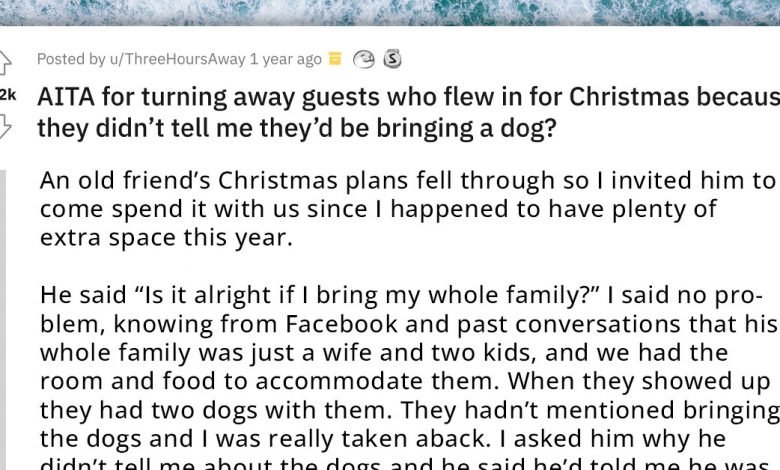
Task: Click the first award icon beside the timestamp
Action: [x=365, y=59]
